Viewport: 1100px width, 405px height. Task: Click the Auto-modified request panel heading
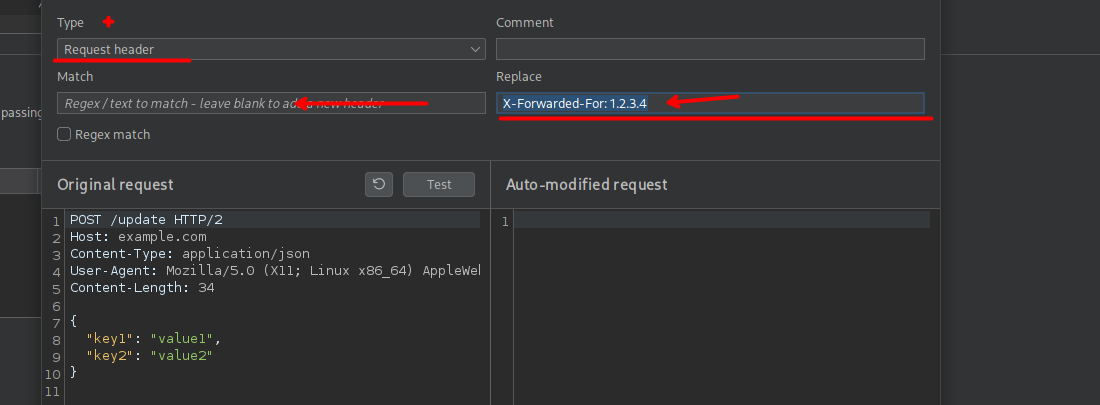[x=586, y=184]
